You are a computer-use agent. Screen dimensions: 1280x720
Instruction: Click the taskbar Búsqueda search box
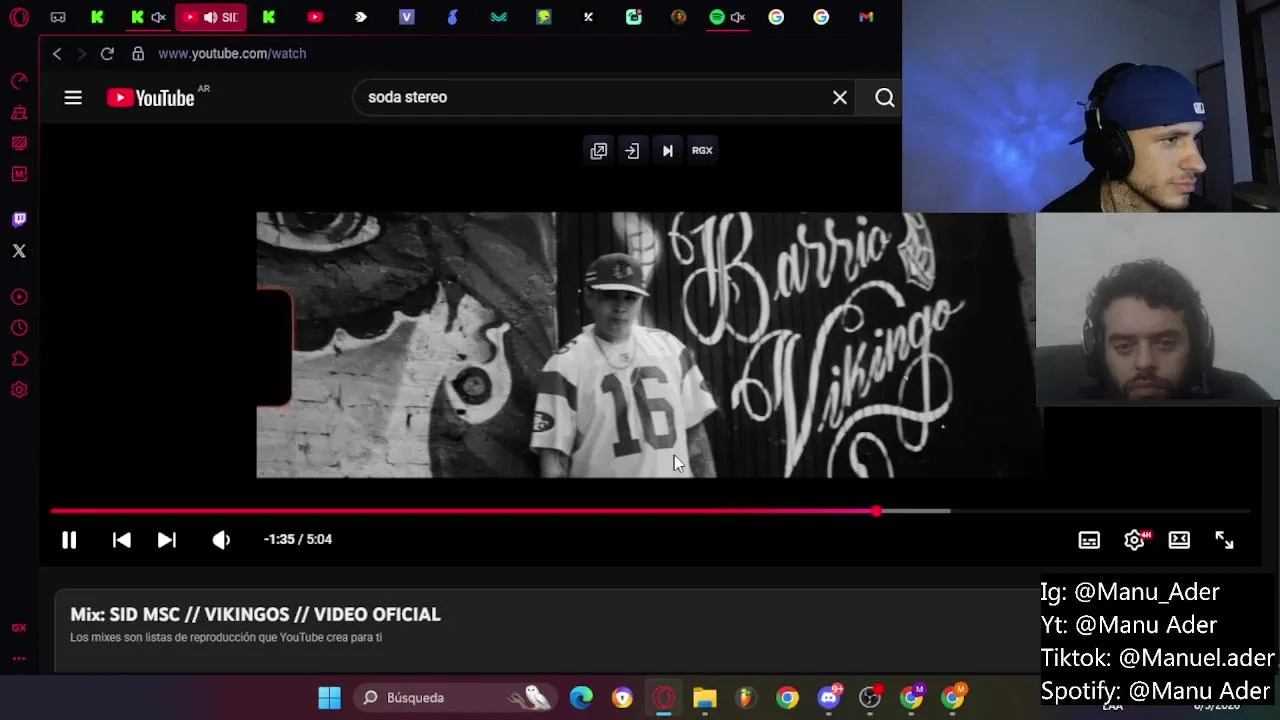pyautogui.click(x=455, y=698)
